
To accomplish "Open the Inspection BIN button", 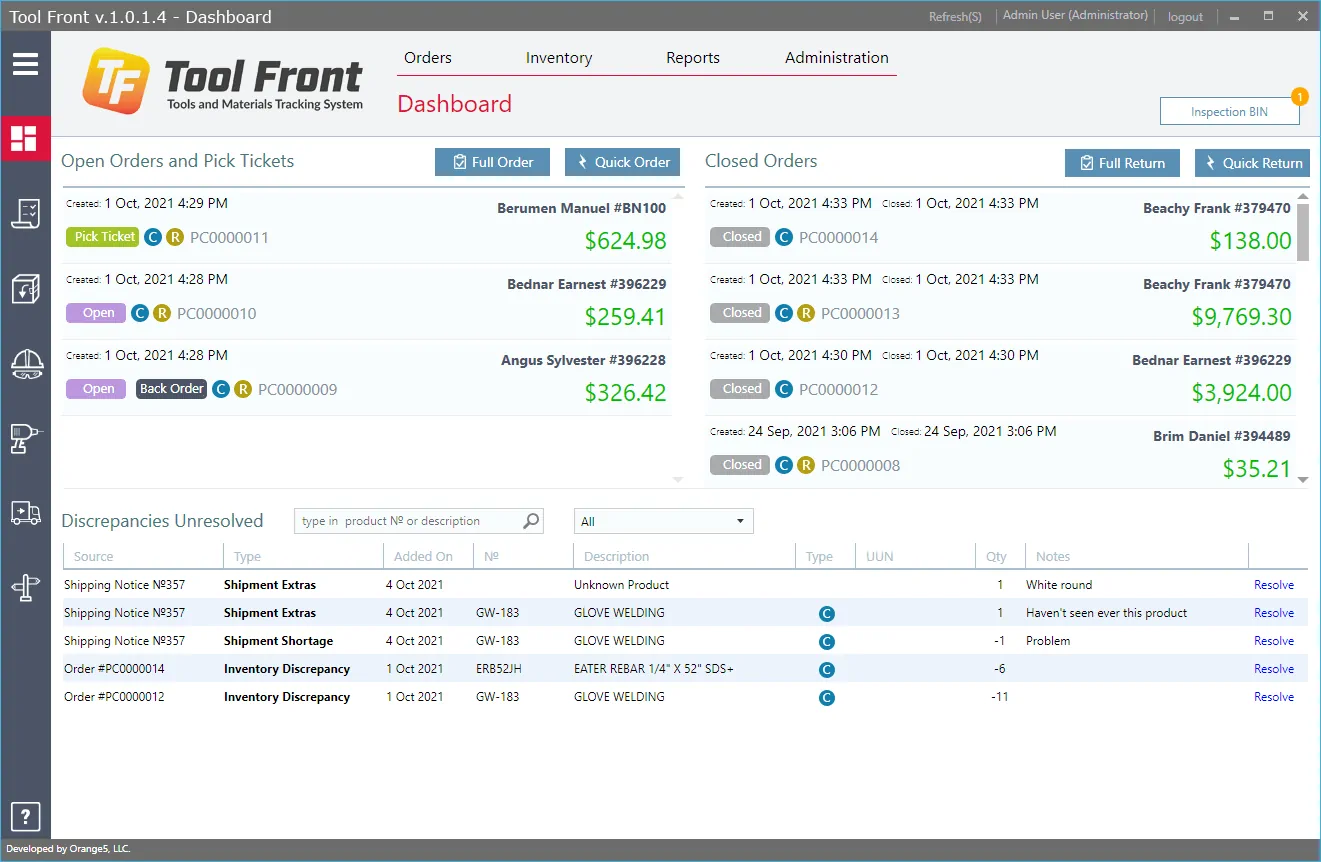I will [1229, 112].
